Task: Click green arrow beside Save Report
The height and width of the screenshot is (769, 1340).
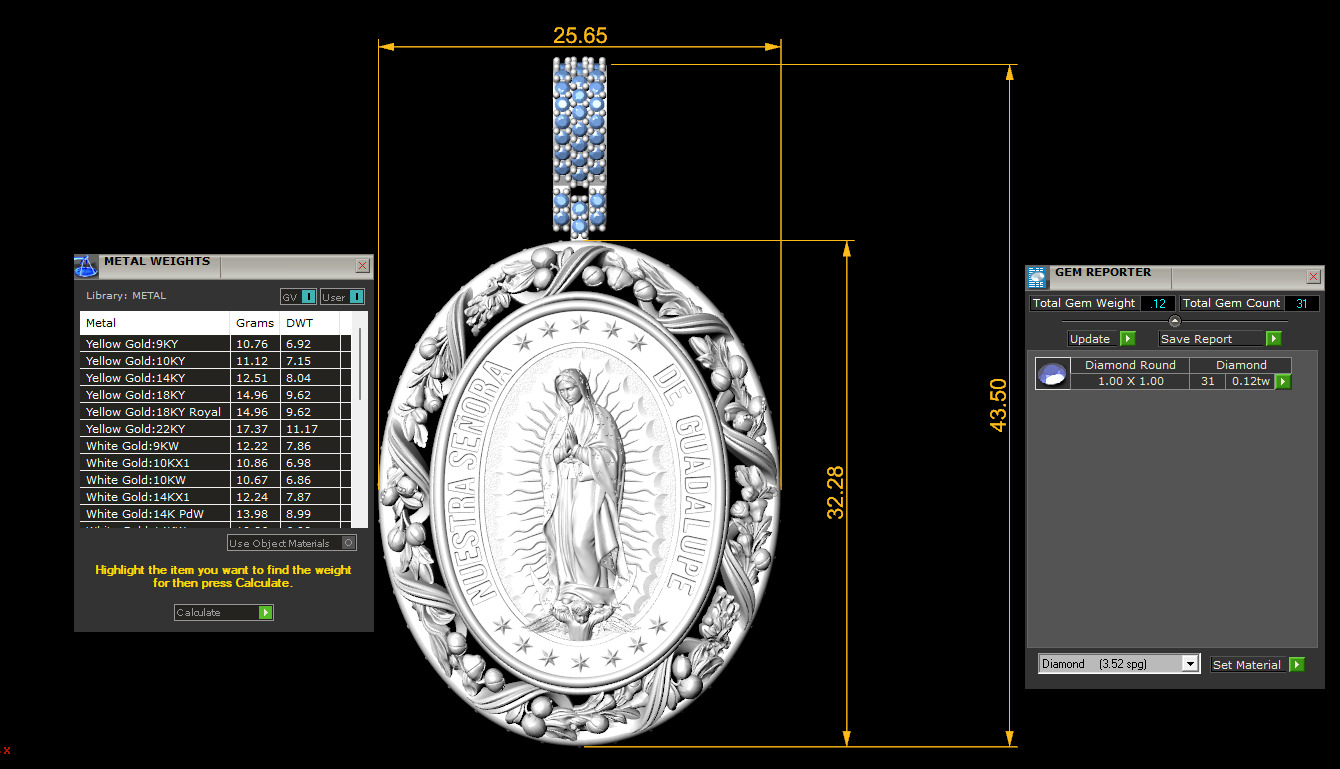Action: (x=1273, y=339)
